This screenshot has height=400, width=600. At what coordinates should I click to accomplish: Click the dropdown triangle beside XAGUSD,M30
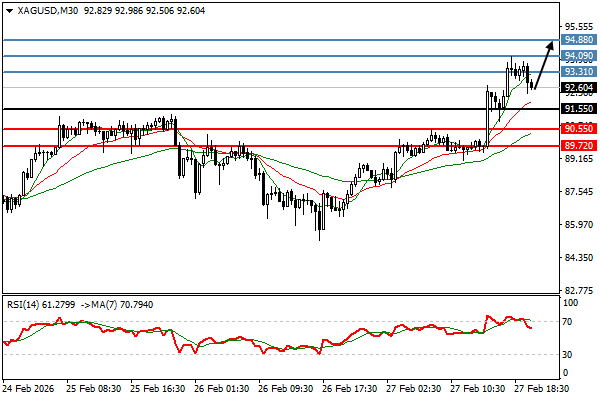pos(8,9)
